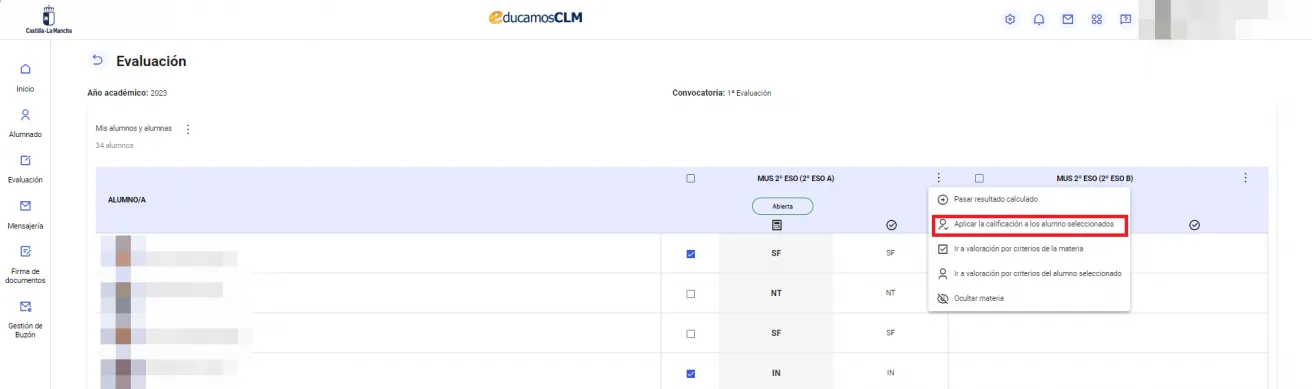Click the ALUMNO/A column header
The image size is (1312, 389).
click(x=127, y=200)
